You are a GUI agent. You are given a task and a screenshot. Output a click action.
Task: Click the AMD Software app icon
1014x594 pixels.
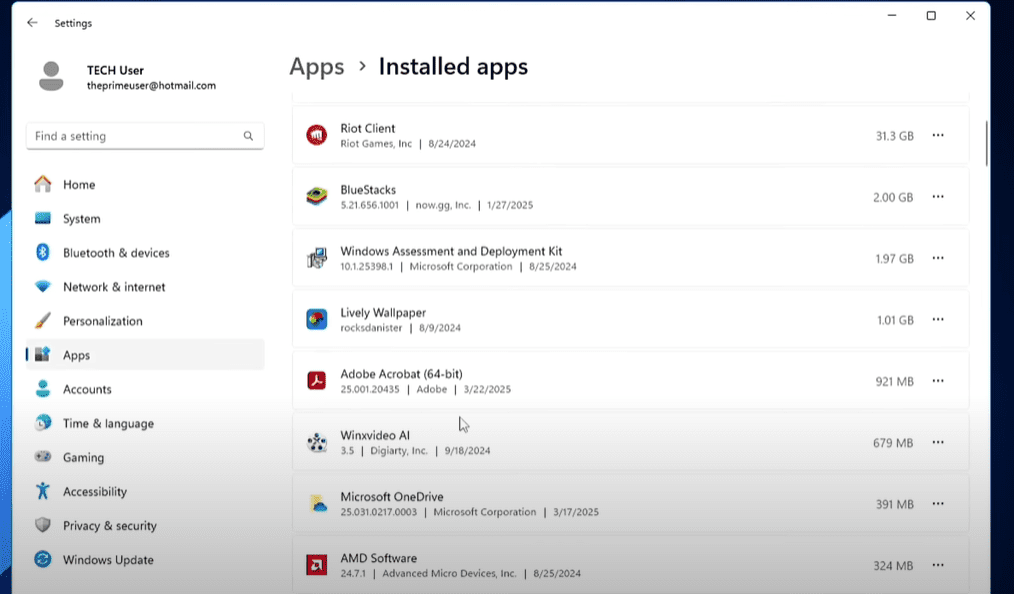click(x=316, y=566)
